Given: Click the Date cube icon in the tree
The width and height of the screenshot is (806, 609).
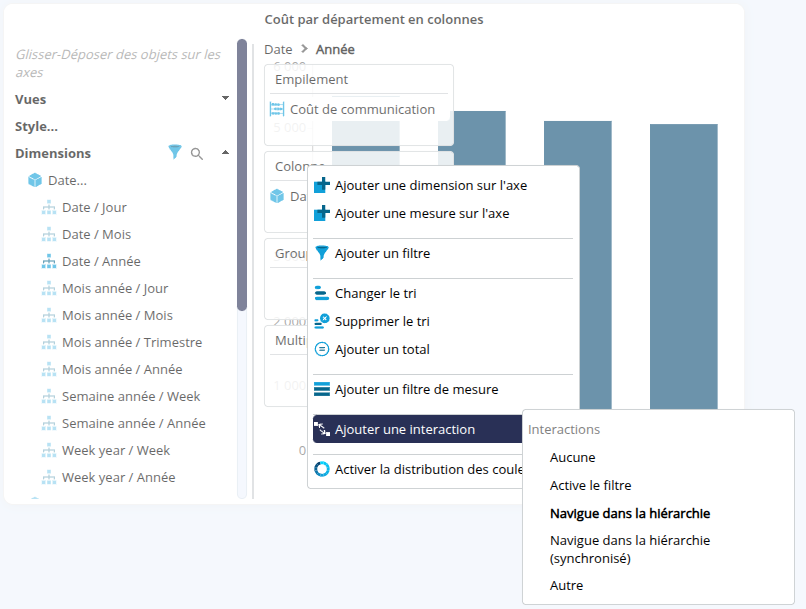Looking at the screenshot, I should 35,180.
